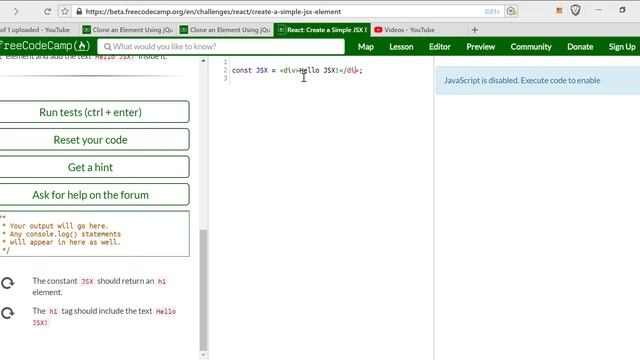Switch to second 'Clone an Element Using jQu' tab
640x360 pixels.
[225, 30]
